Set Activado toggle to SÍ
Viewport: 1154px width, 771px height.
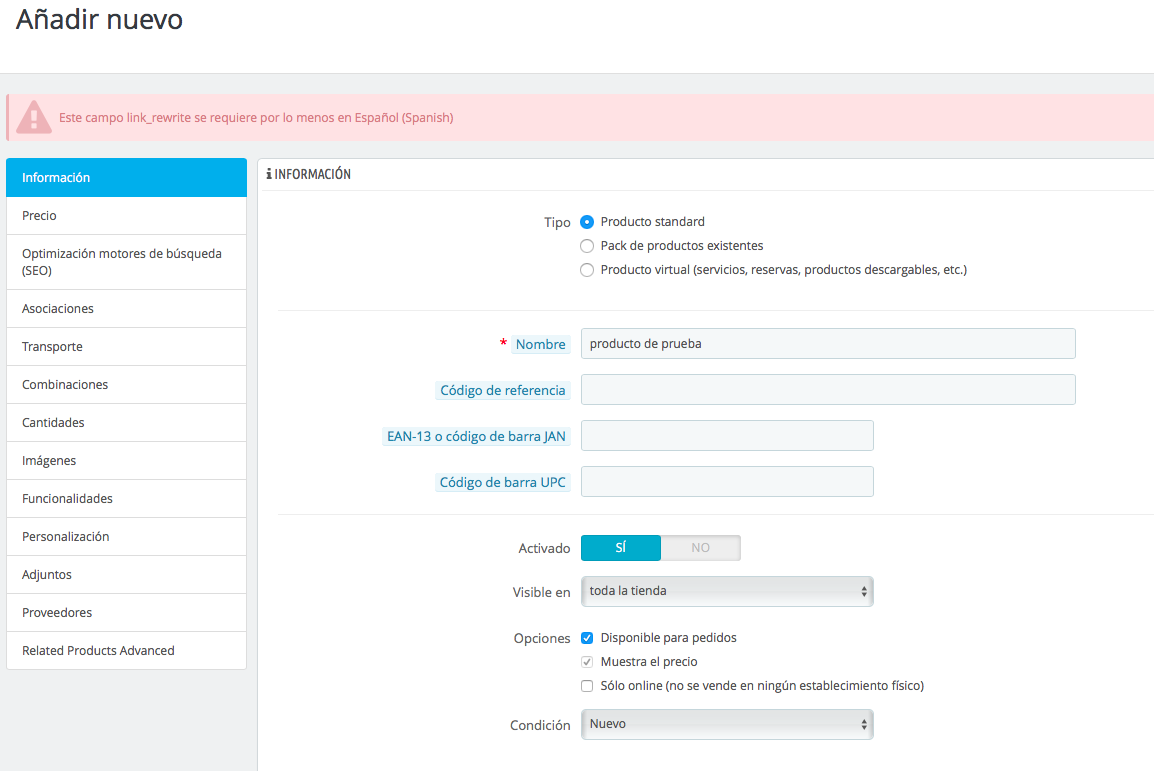point(620,548)
